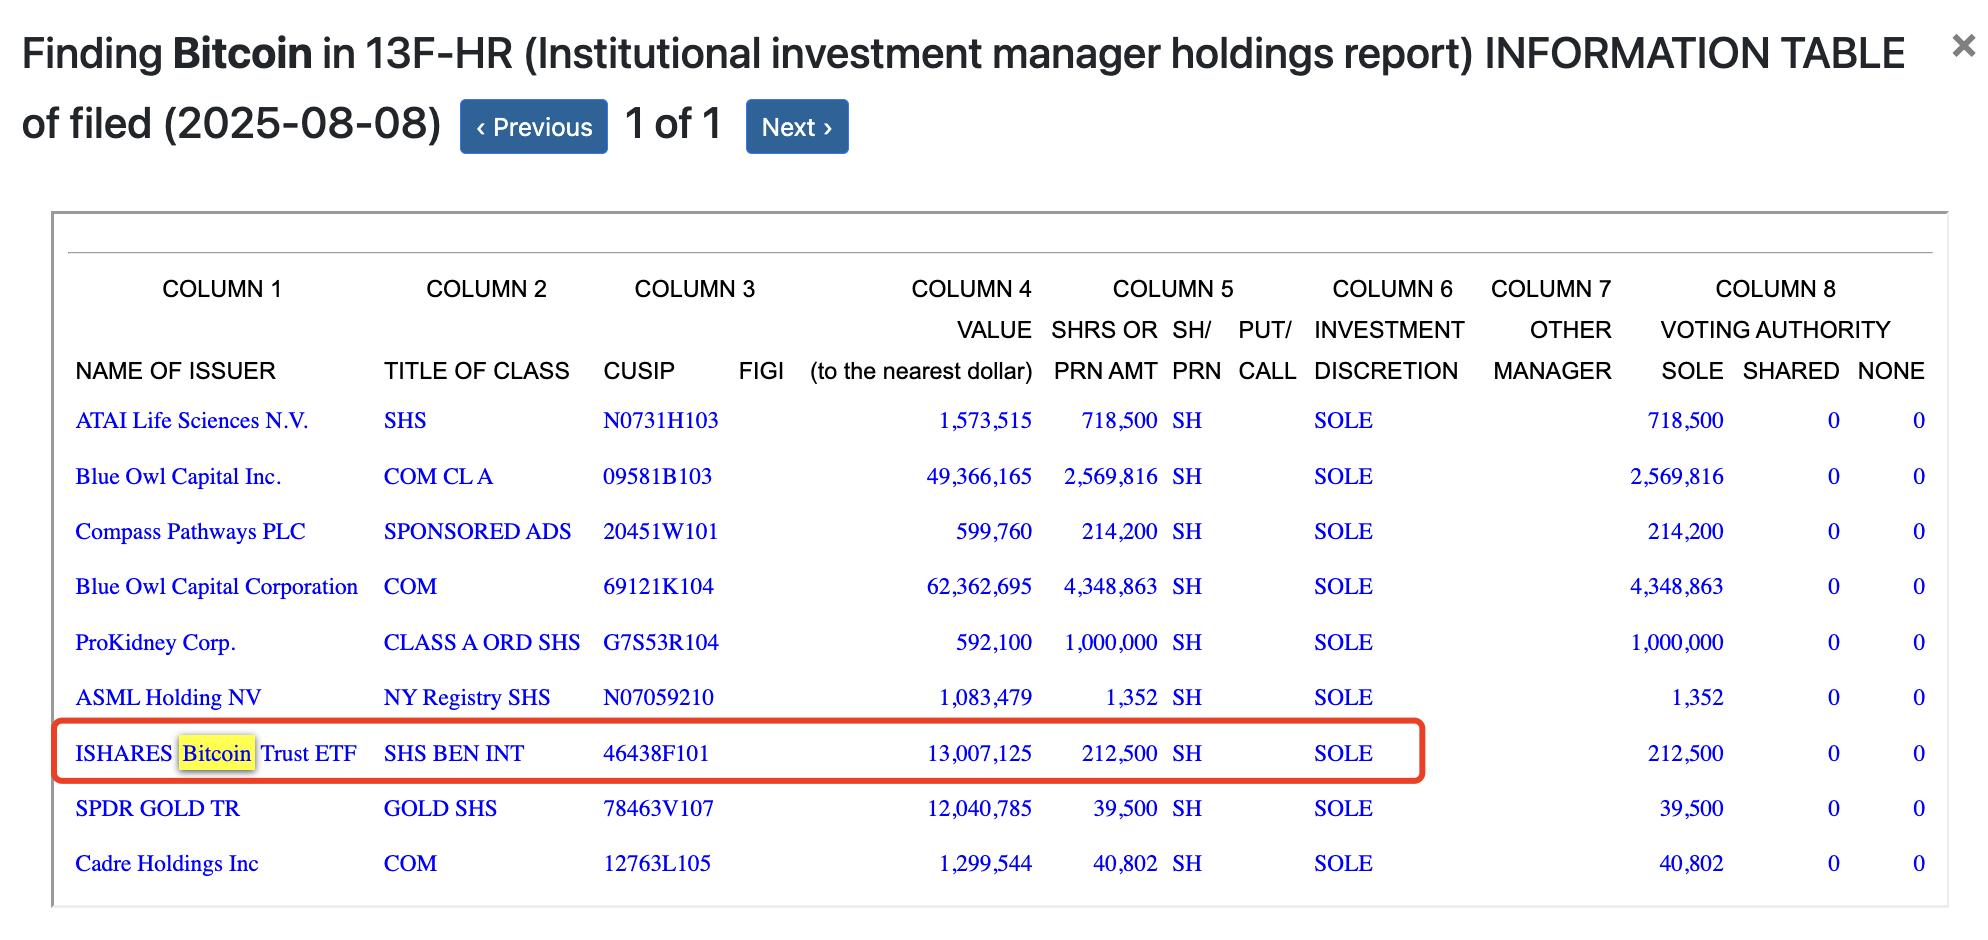Go to the Next match
This screenshot has width=1988, height=940.
pyautogui.click(x=797, y=127)
